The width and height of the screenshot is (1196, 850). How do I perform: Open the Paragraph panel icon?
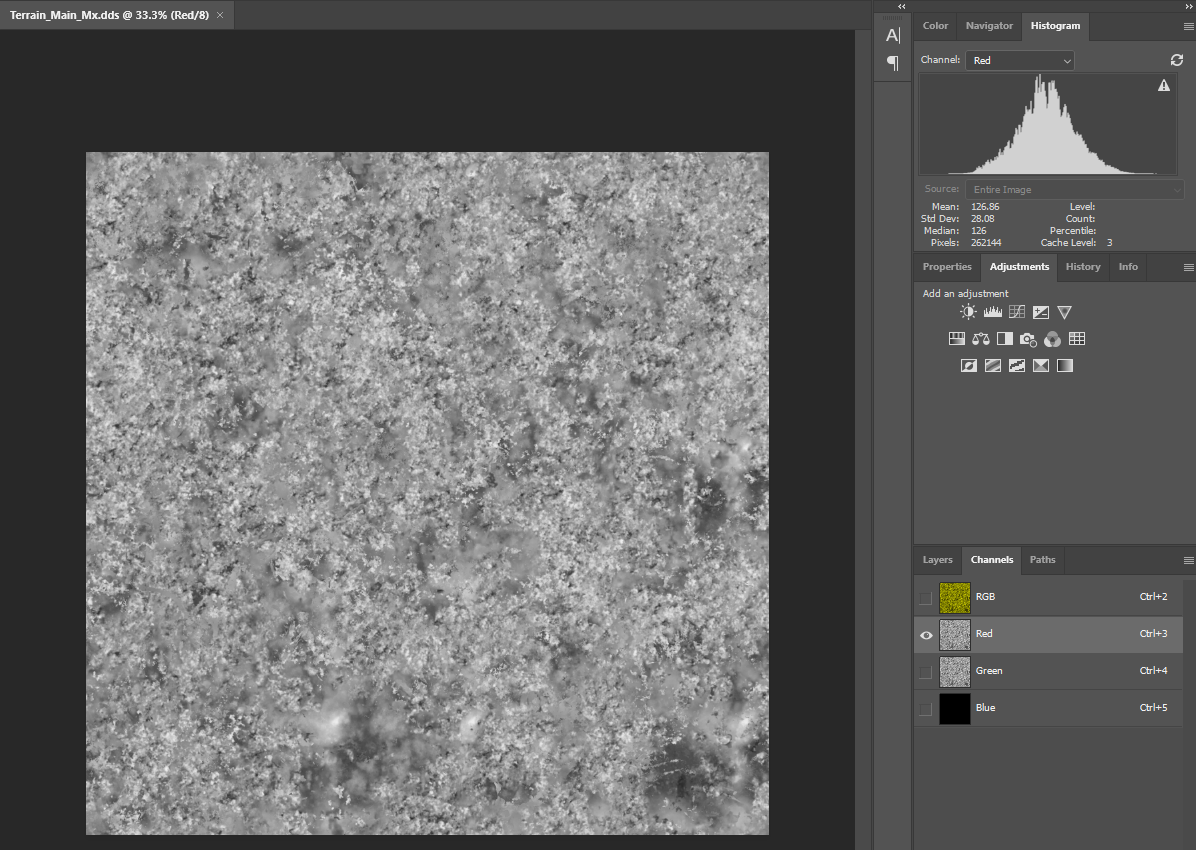pos(892,63)
